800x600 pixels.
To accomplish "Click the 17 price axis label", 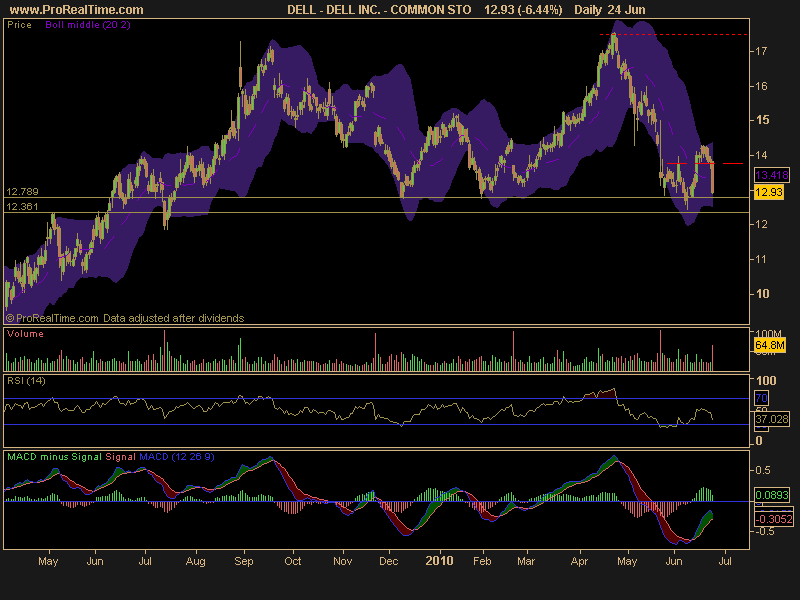I will coord(762,51).
